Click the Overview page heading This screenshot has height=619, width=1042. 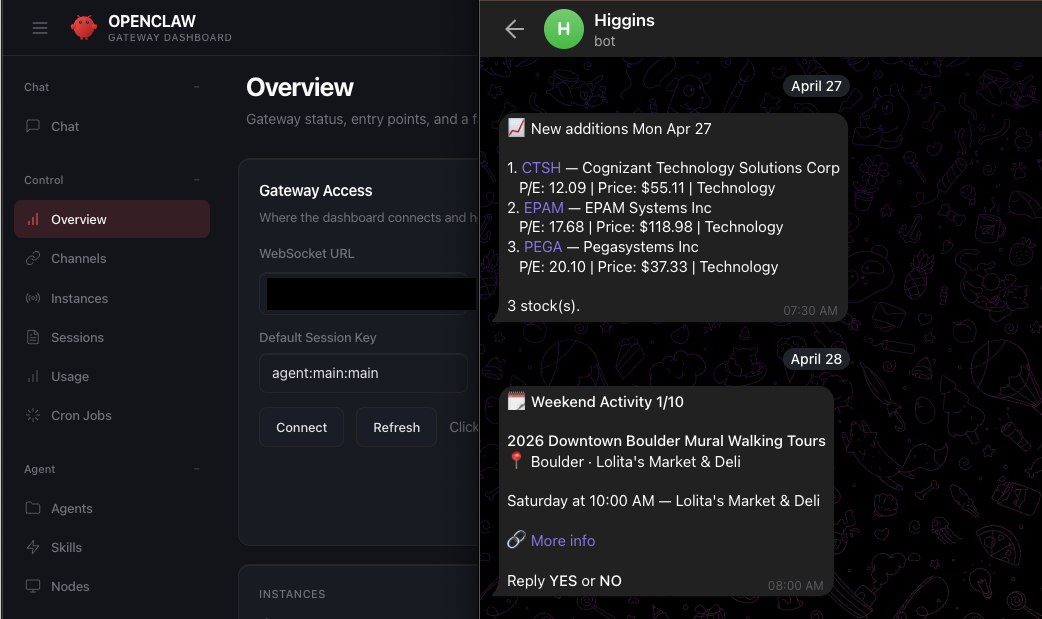(x=300, y=87)
